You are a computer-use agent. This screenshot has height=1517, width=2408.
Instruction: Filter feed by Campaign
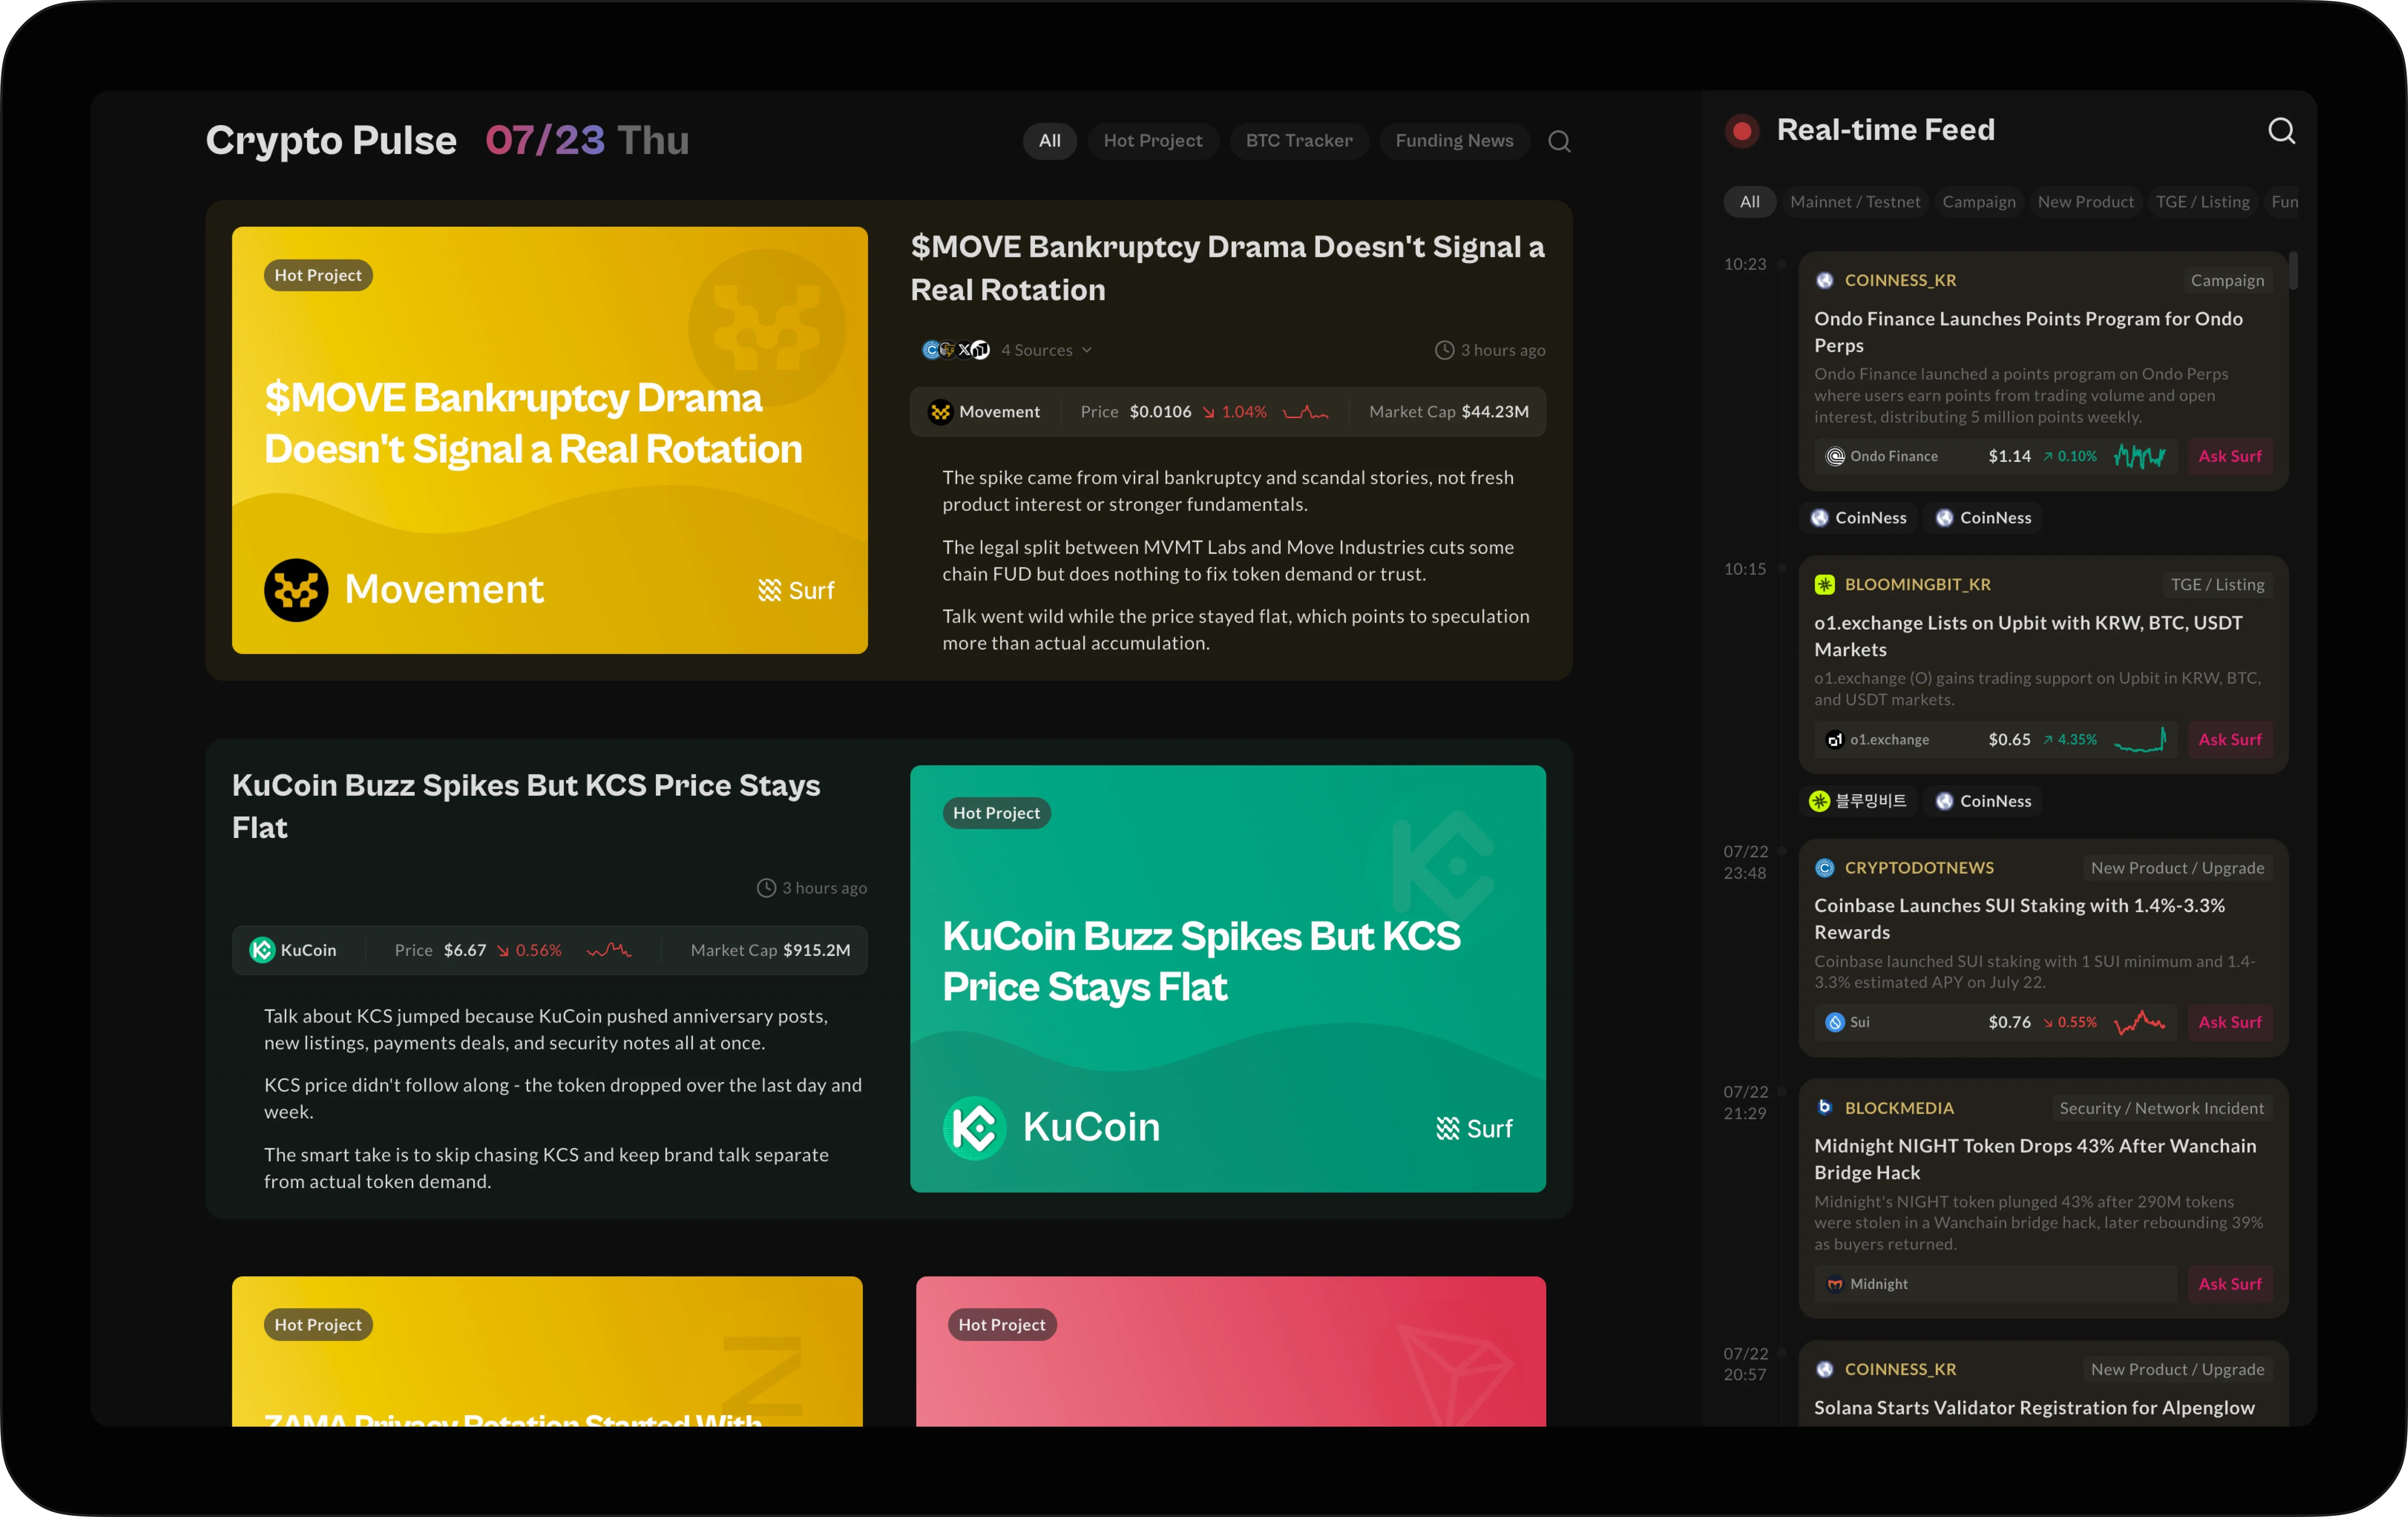[x=1979, y=202]
